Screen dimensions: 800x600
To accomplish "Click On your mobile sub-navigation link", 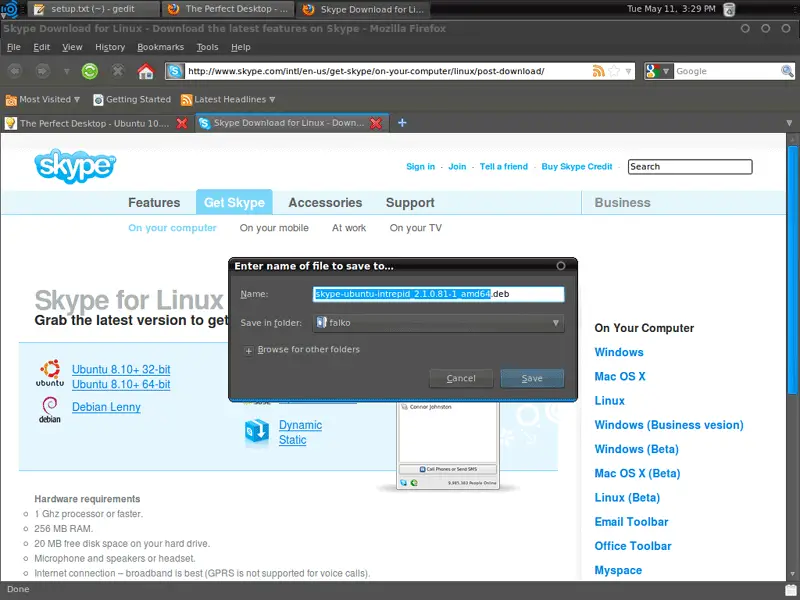I will 274,228.
